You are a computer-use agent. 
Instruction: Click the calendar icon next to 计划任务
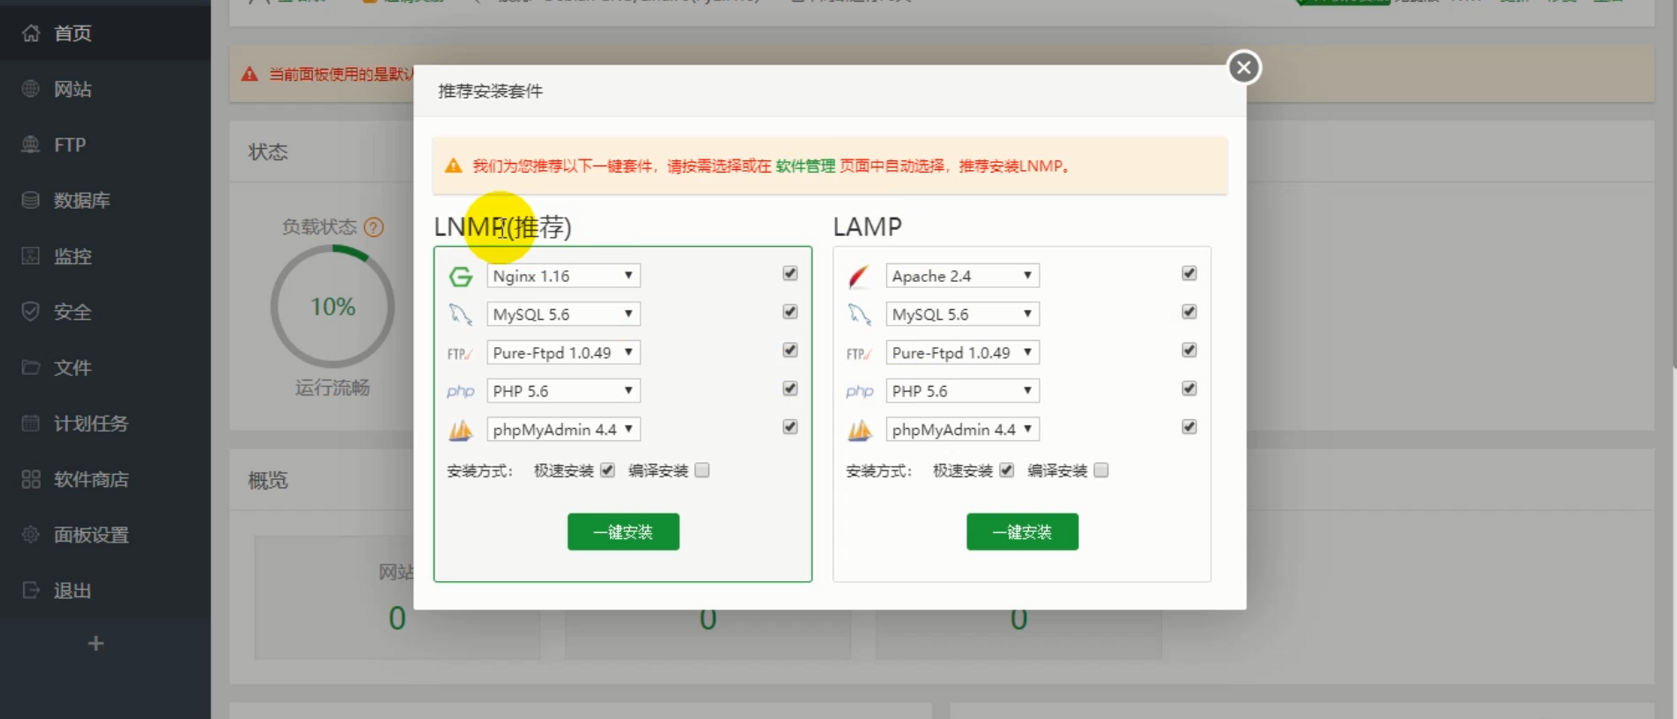tap(31, 423)
